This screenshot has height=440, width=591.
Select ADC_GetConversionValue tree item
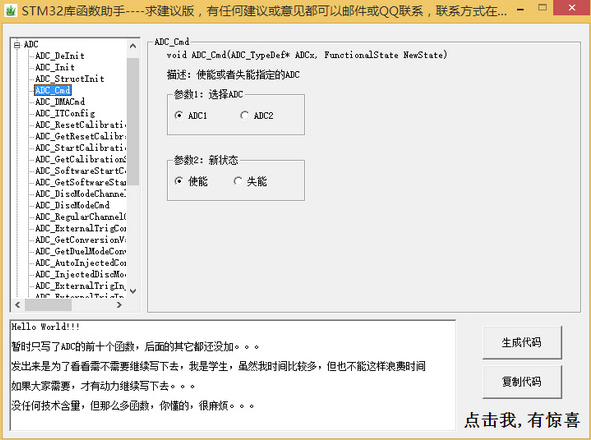(80, 240)
